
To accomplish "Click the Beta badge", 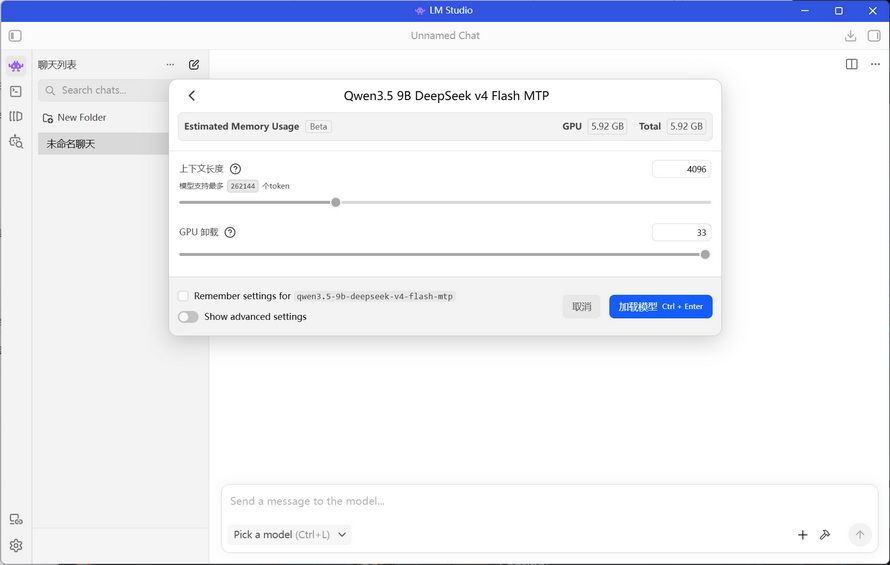I will pos(318,127).
